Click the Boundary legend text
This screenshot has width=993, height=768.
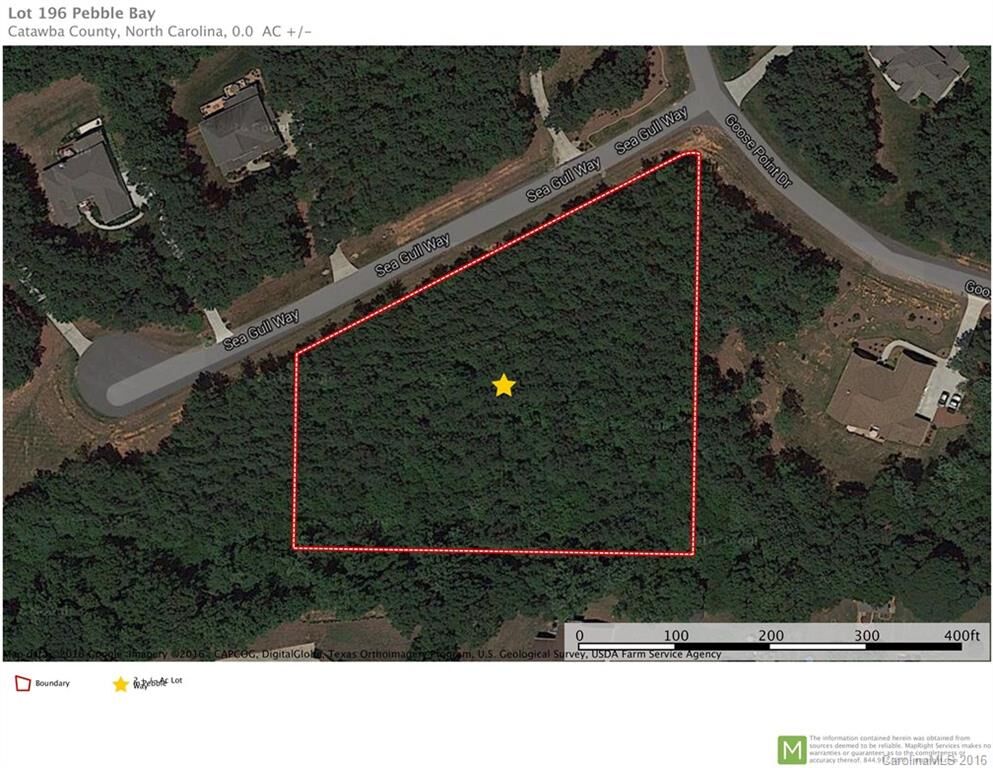(53, 683)
